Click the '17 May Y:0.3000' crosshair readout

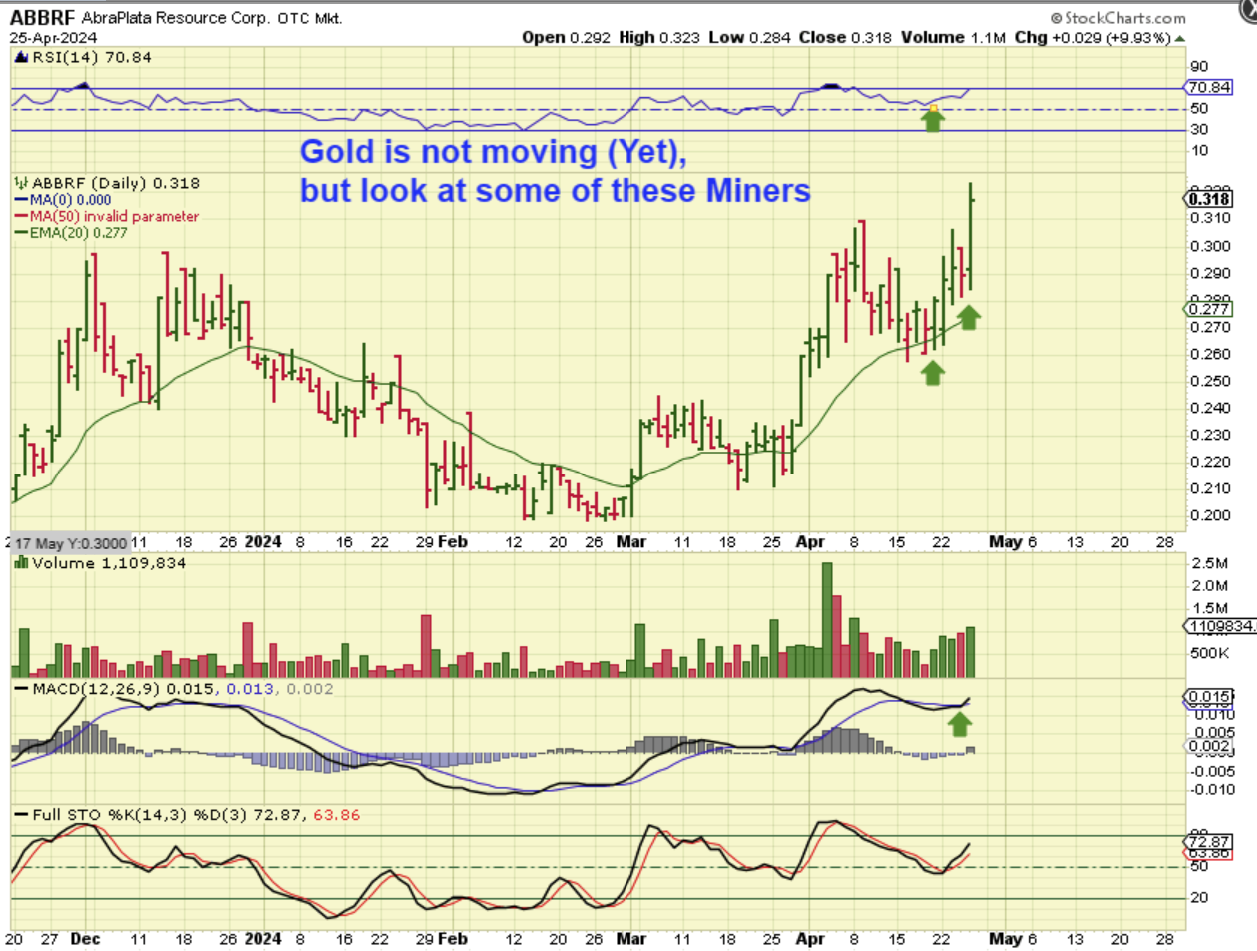[70, 542]
